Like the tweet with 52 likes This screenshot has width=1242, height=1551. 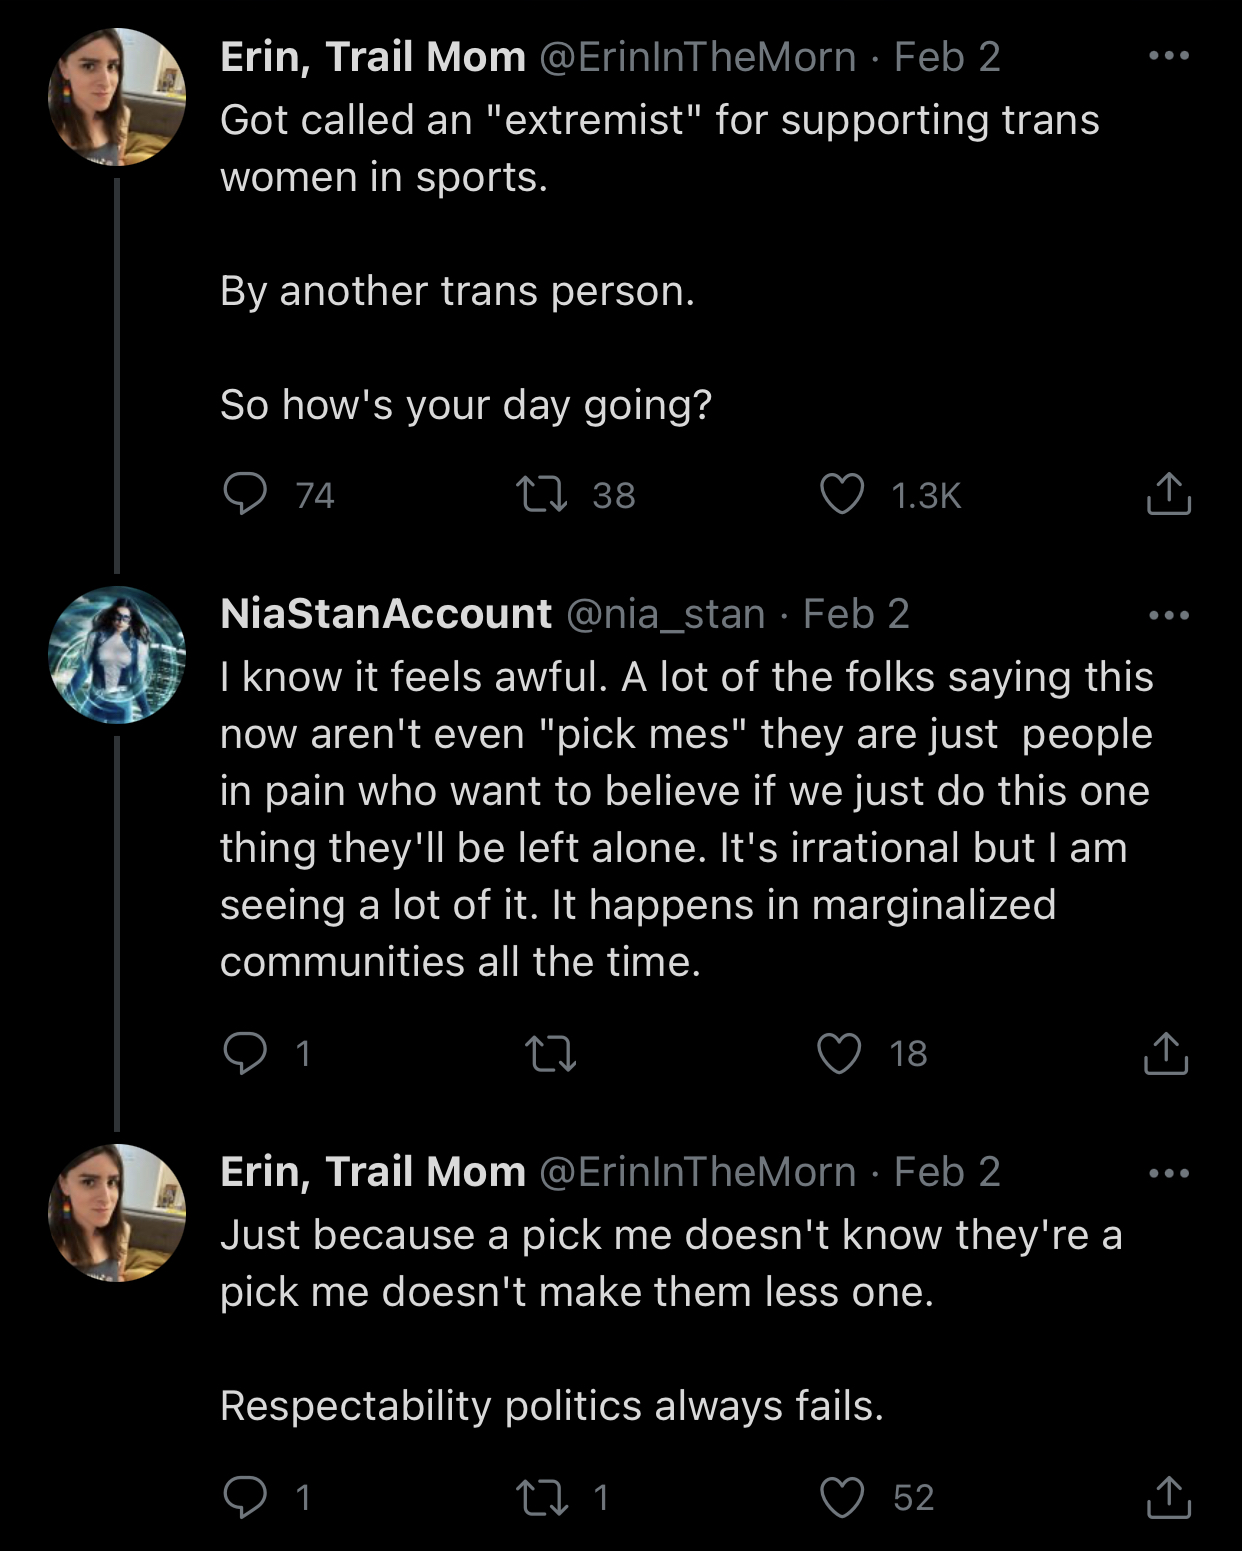tap(841, 1496)
